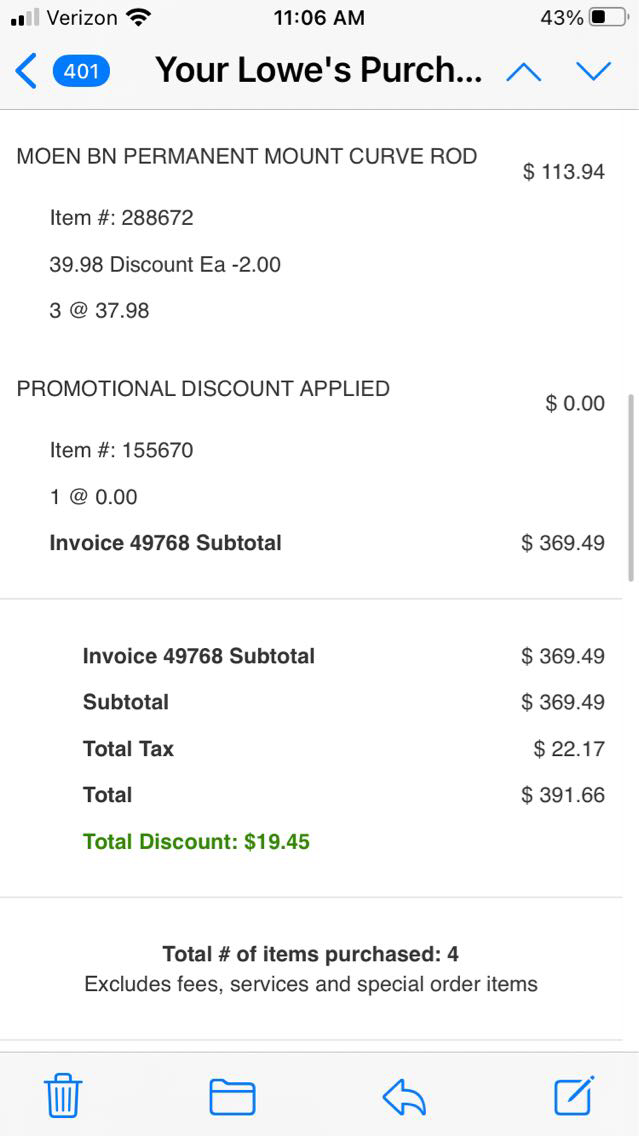Reply using the arrow icon
The image size is (639, 1136).
click(404, 1097)
